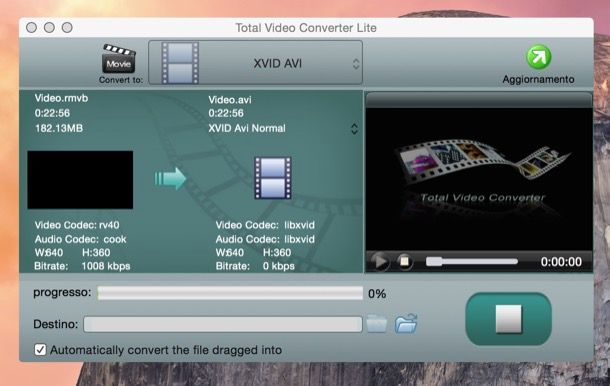Click the Bitrate: 1008 kbps text
The image size is (610, 386).
[82, 266]
